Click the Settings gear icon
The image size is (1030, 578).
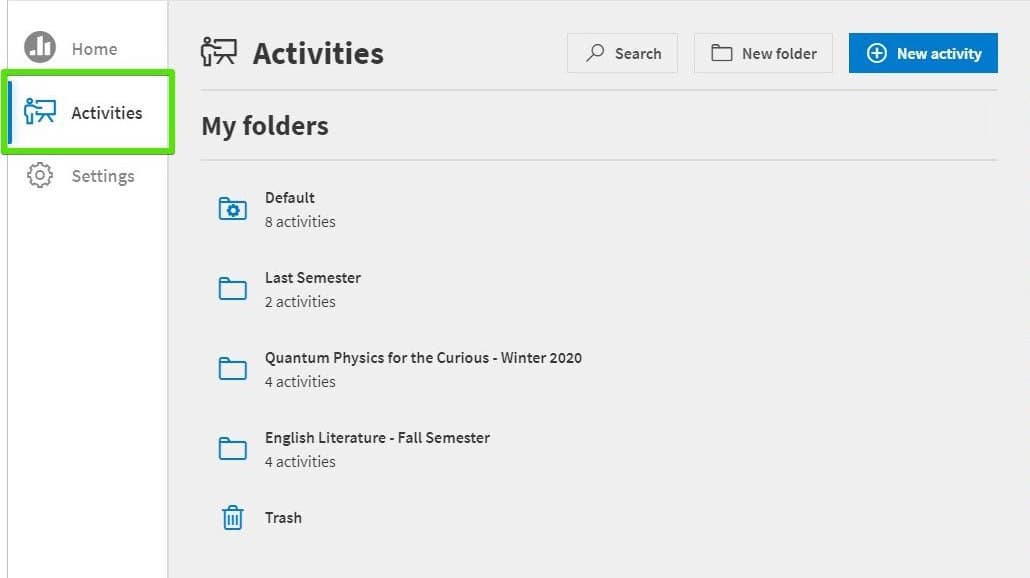40,176
